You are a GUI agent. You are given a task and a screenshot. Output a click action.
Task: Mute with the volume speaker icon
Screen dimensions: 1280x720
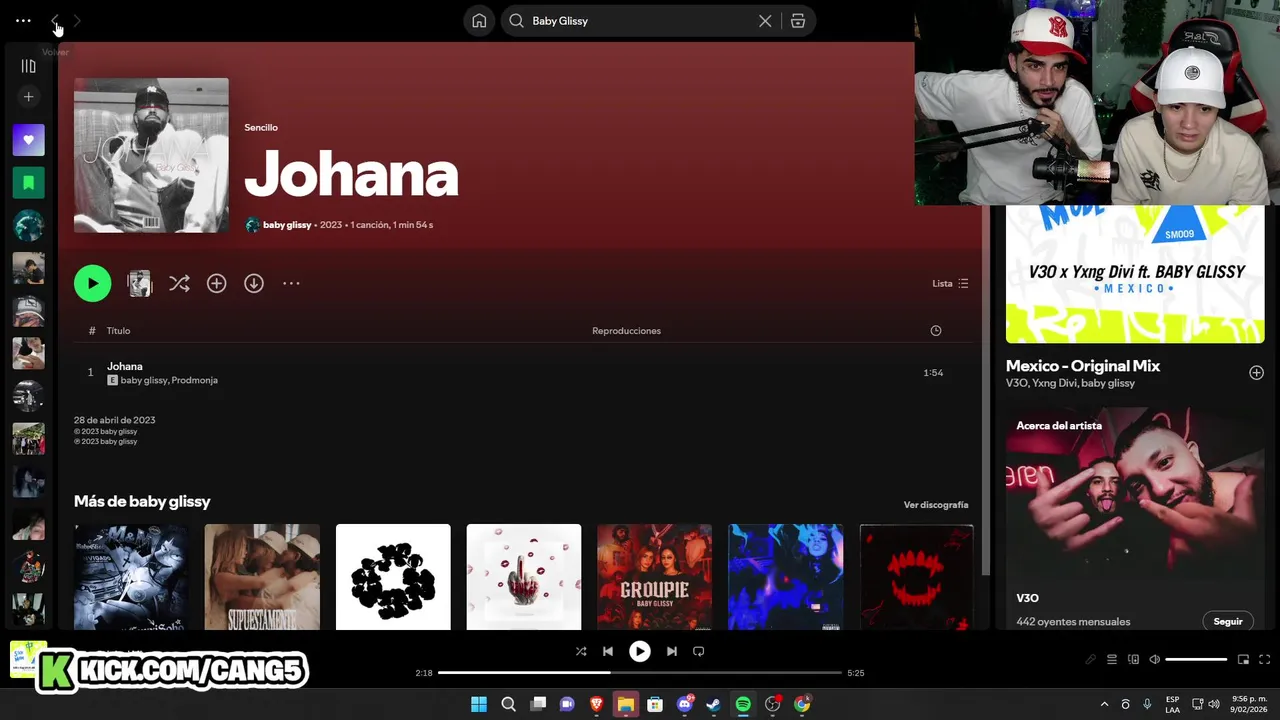pyautogui.click(x=1155, y=660)
